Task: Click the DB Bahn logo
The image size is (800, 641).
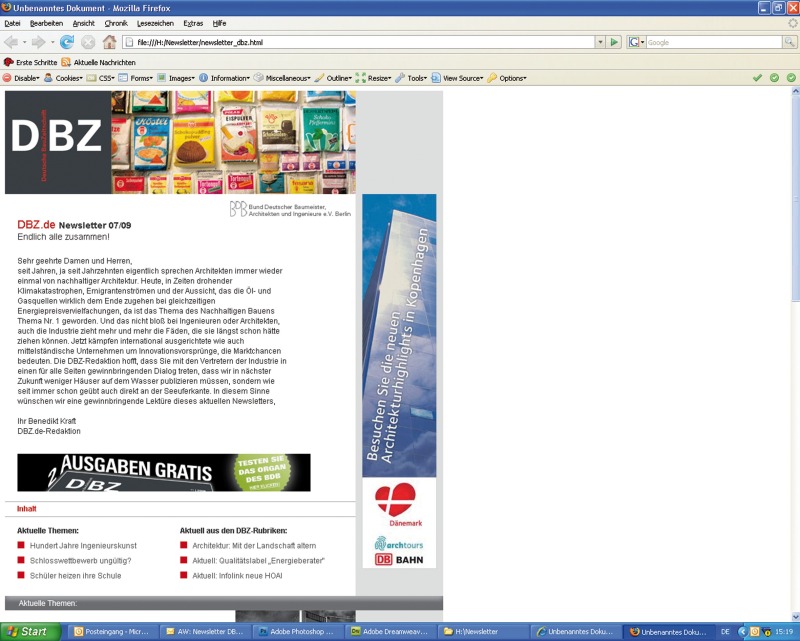Action: (399, 560)
